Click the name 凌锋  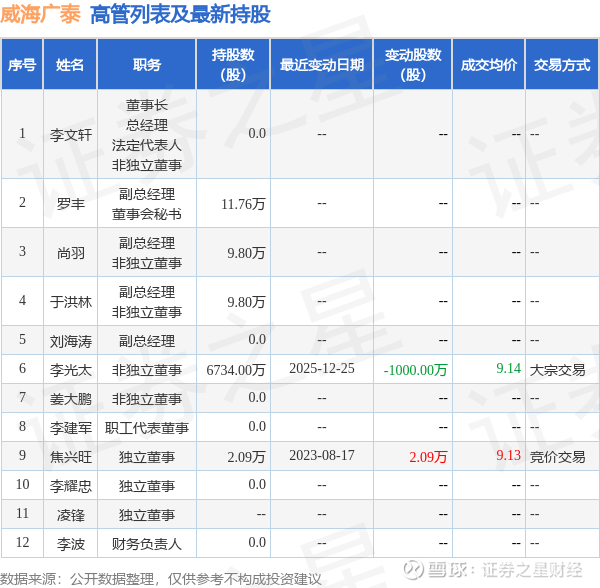pos(71,515)
